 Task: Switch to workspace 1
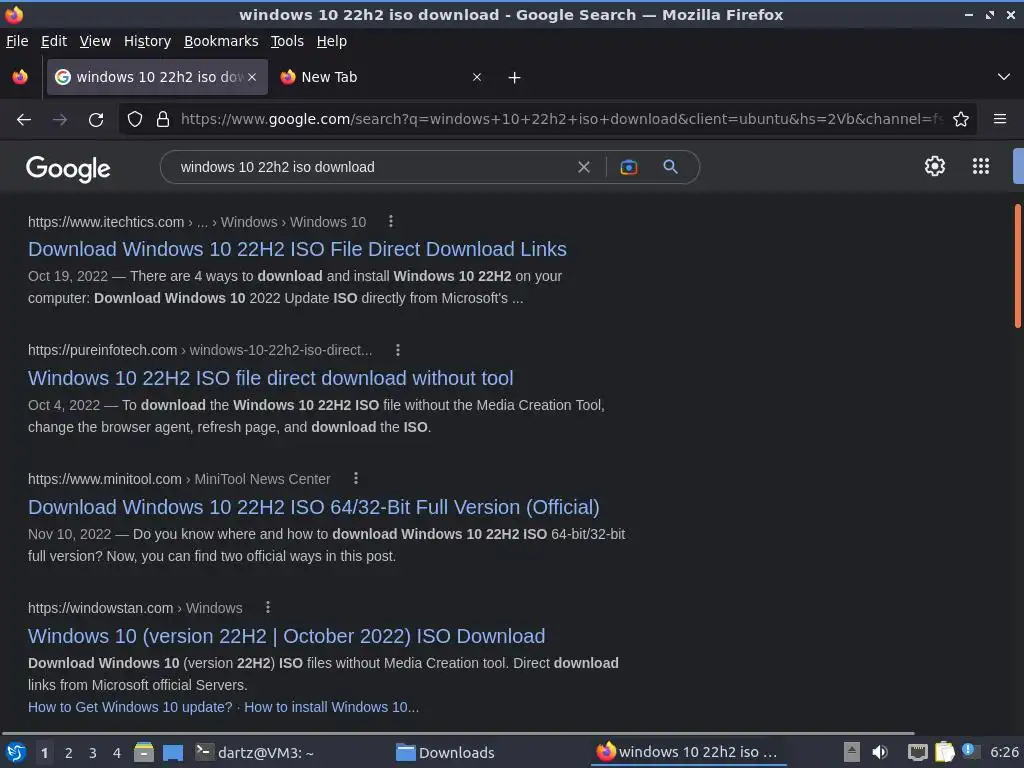pyautogui.click(x=44, y=753)
